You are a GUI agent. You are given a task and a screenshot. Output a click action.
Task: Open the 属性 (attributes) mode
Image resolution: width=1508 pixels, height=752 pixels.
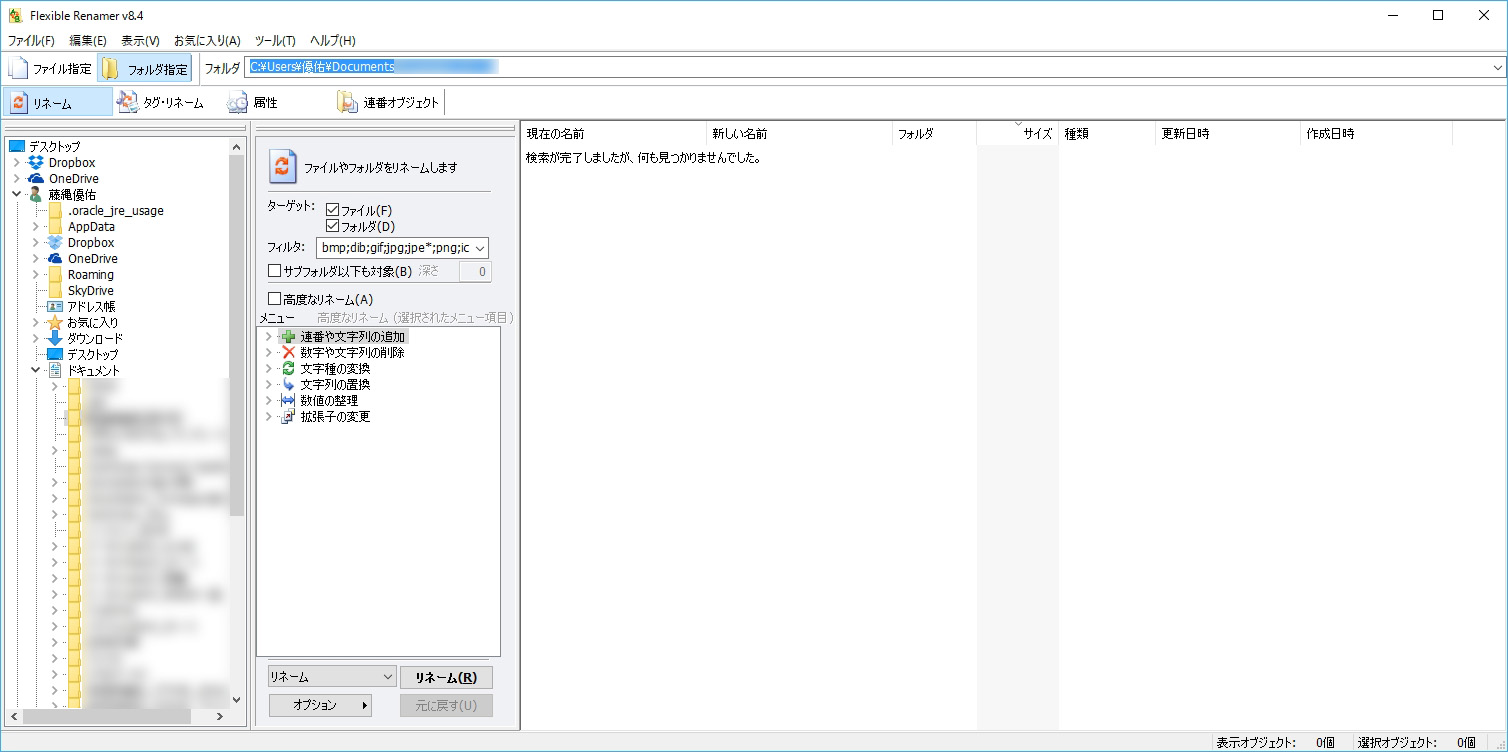pyautogui.click(x=262, y=101)
